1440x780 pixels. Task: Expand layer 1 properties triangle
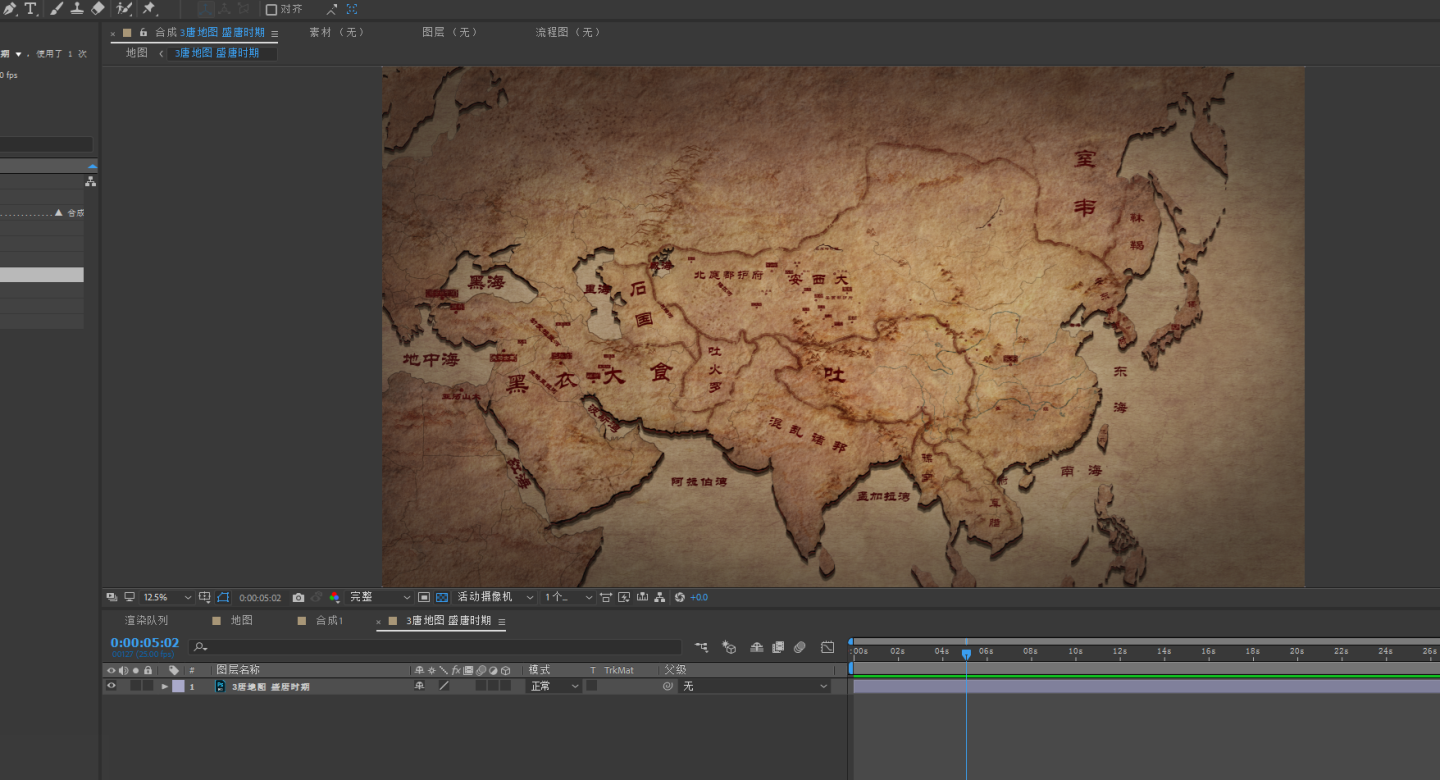click(165, 686)
